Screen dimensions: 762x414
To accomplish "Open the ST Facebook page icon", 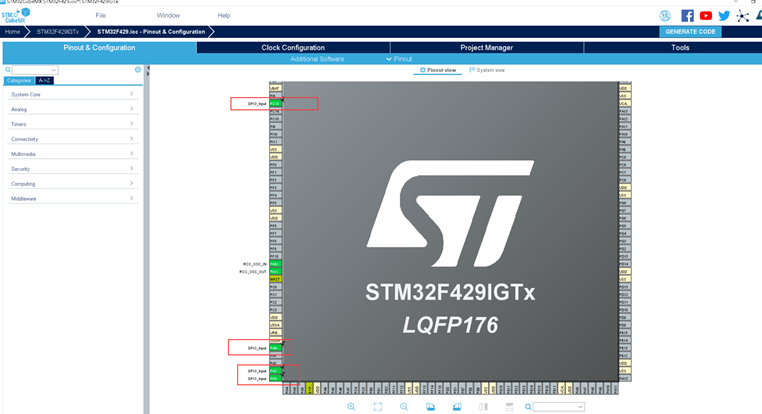I will tap(687, 16).
